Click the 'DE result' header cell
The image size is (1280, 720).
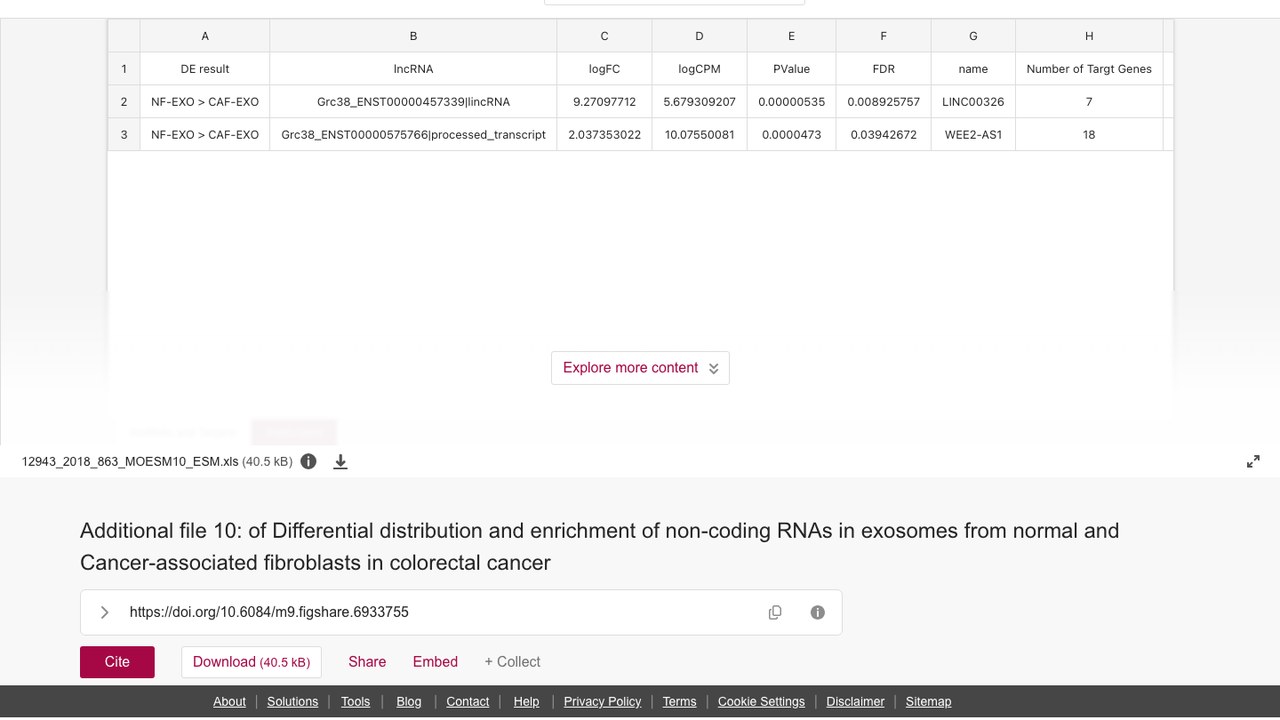click(x=205, y=69)
